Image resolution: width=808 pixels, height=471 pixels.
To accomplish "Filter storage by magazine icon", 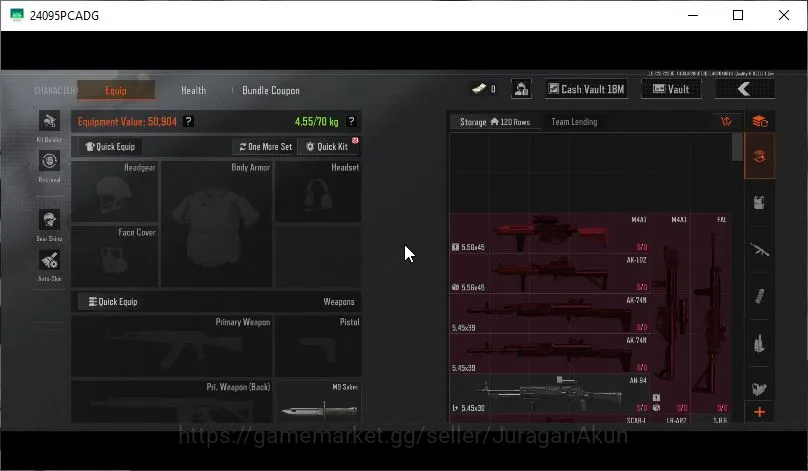I will (x=760, y=296).
